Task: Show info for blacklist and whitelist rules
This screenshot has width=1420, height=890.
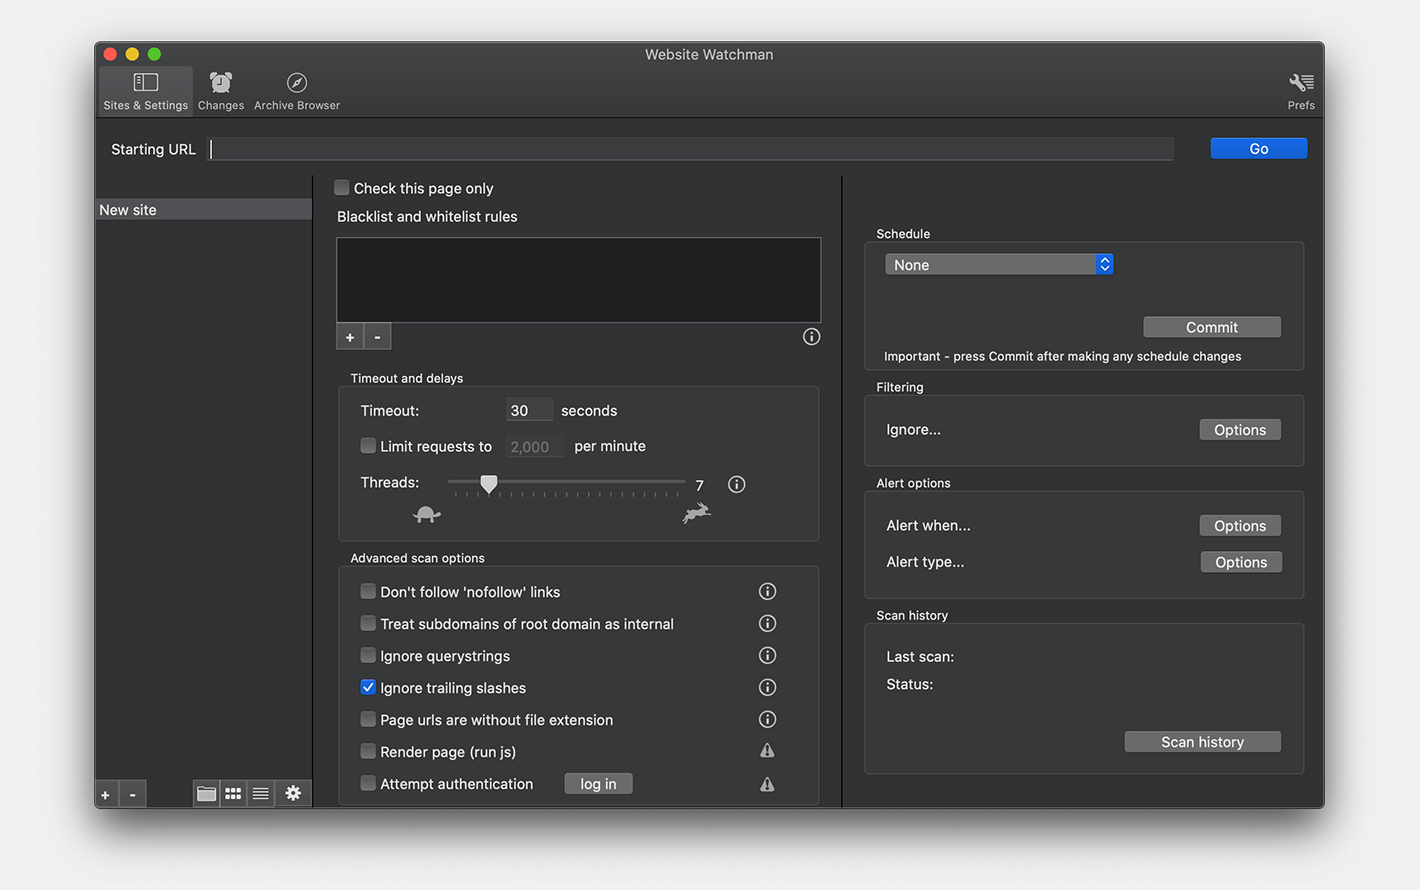Action: (x=811, y=337)
